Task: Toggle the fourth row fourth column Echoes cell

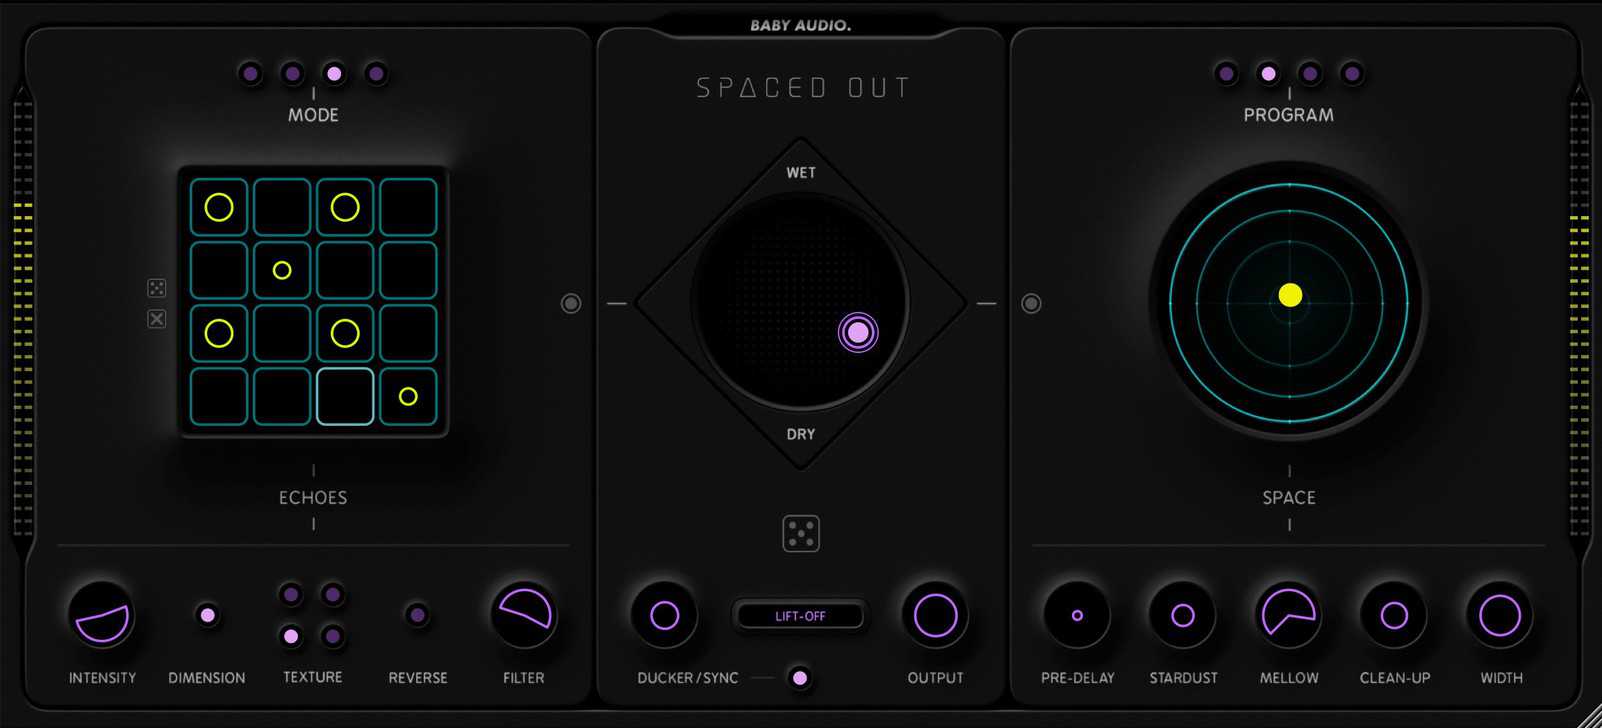Action: point(408,396)
